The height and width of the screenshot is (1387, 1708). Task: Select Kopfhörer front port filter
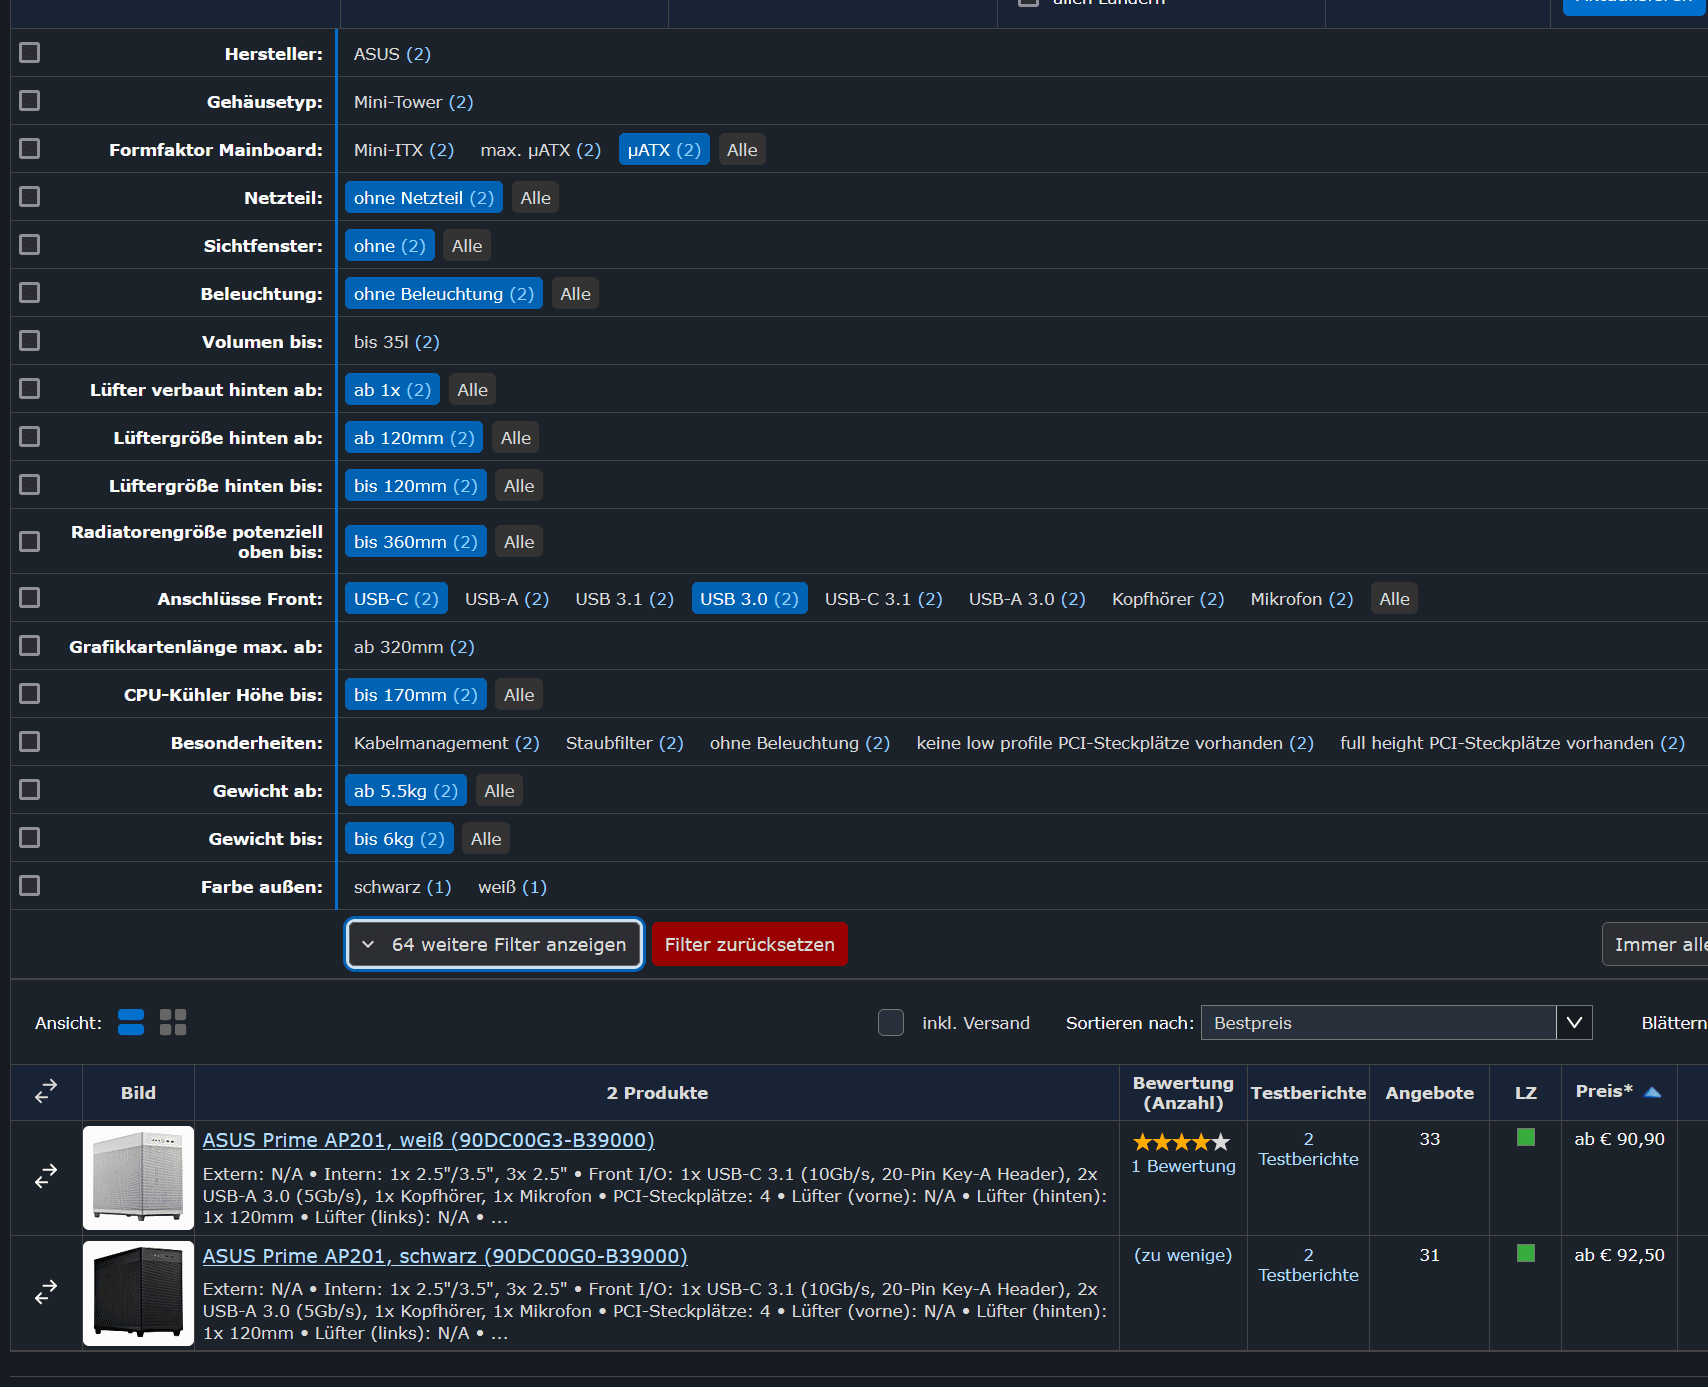click(x=1168, y=599)
